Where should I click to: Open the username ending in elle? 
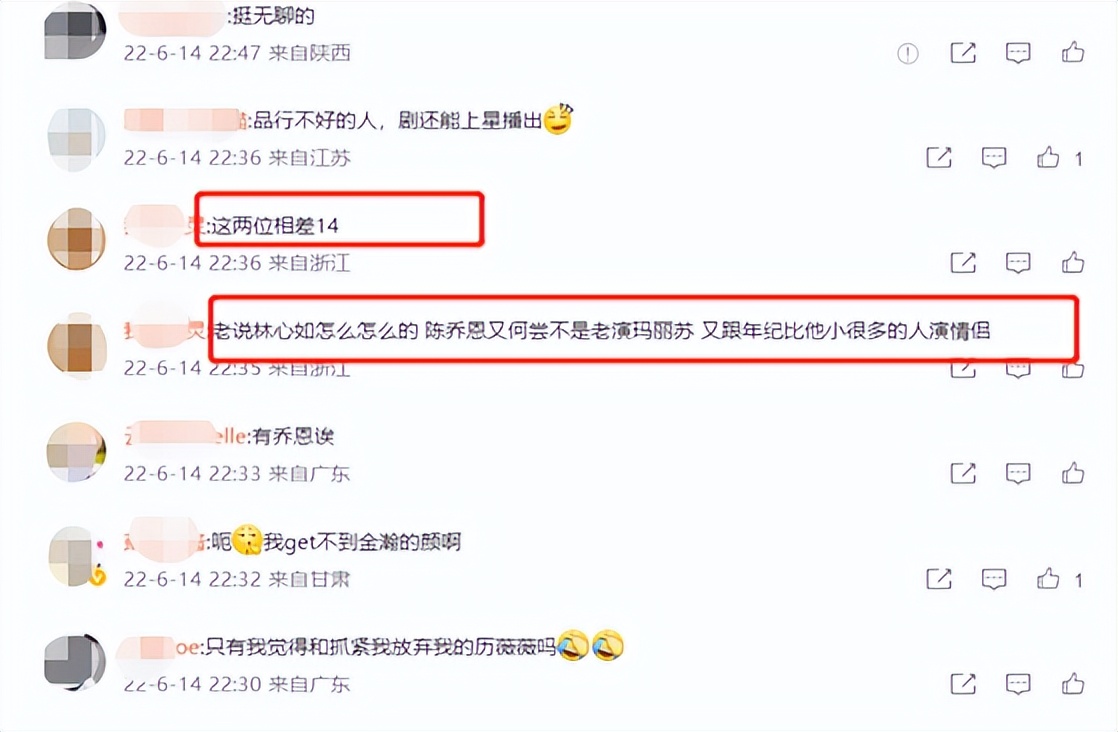(x=186, y=435)
